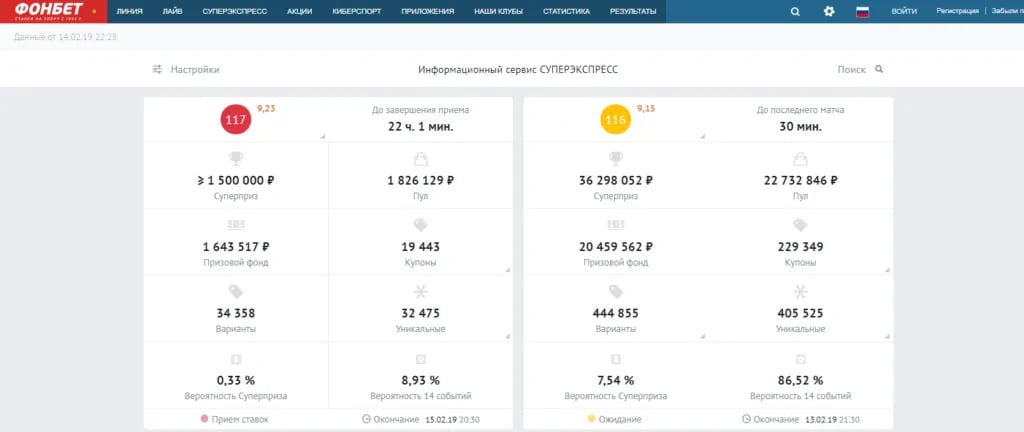The image size is (1024, 432).
Task: Click money icon above 1 643 517 ₽
Action: 236,225
